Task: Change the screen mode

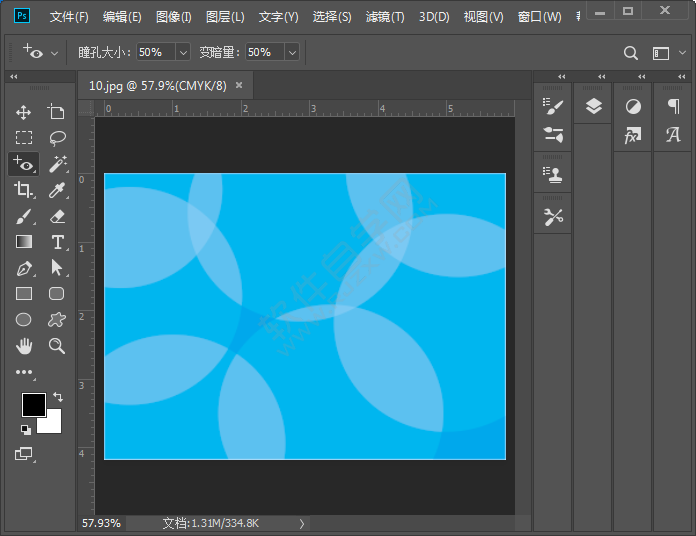Action: pos(24,453)
